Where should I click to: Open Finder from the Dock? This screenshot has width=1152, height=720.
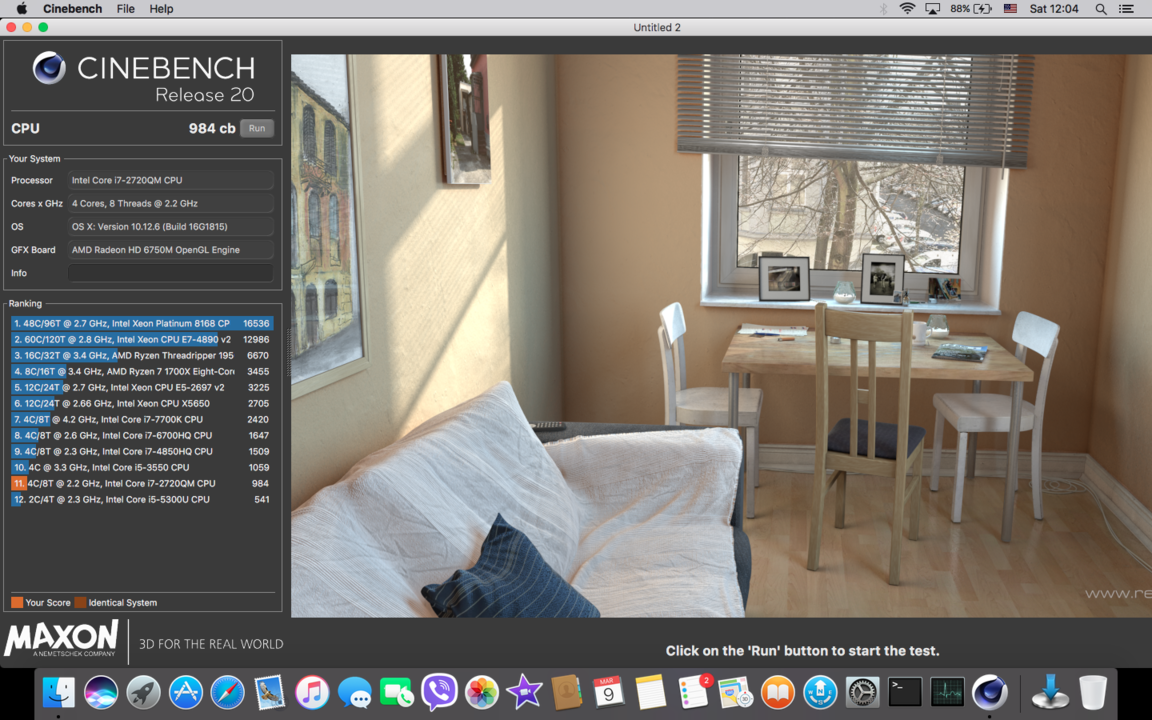(x=59, y=692)
